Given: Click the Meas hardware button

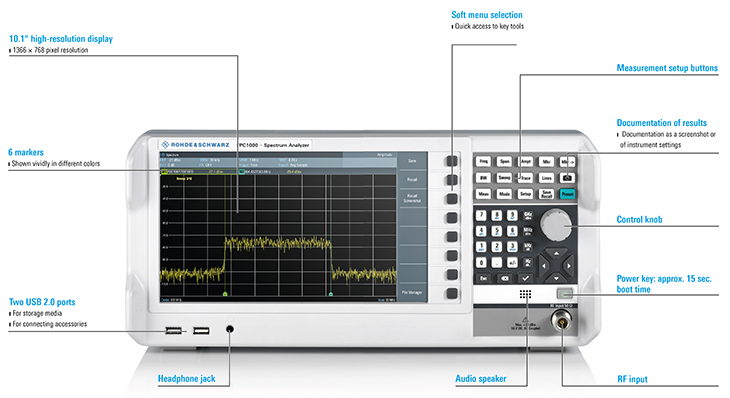Looking at the screenshot, I should (x=483, y=194).
